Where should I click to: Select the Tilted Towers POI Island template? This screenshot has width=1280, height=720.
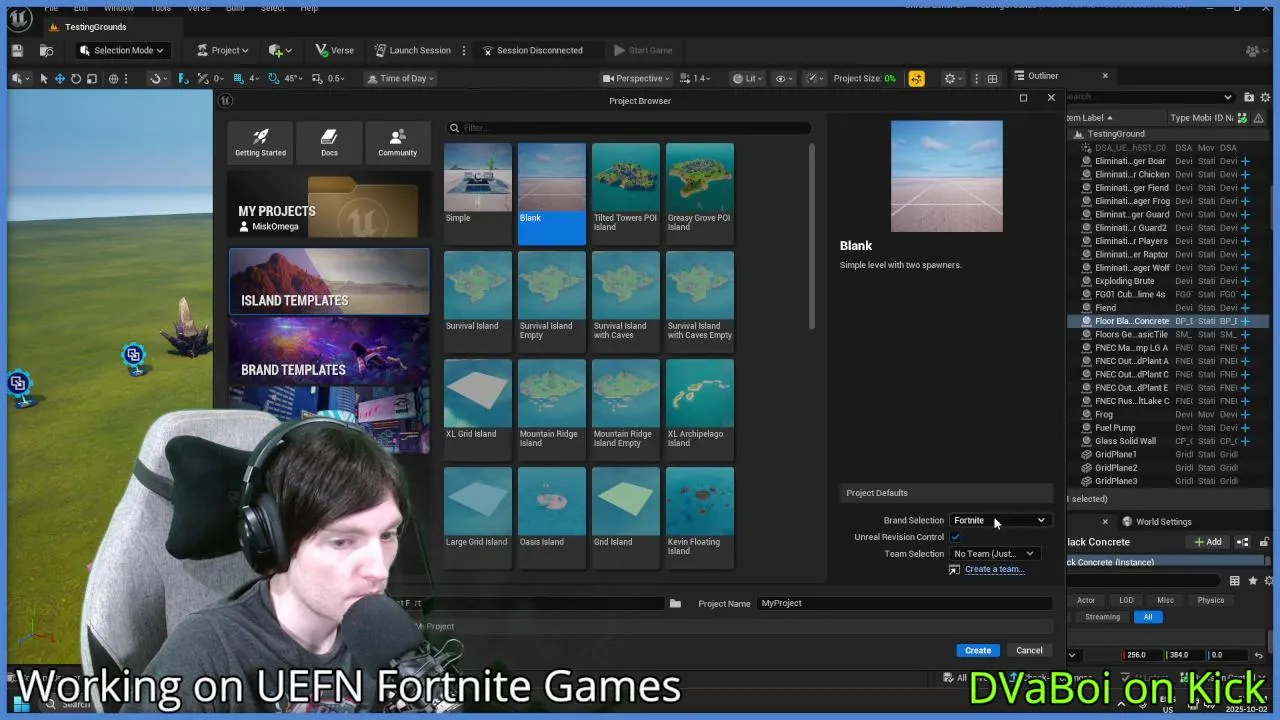click(x=626, y=194)
